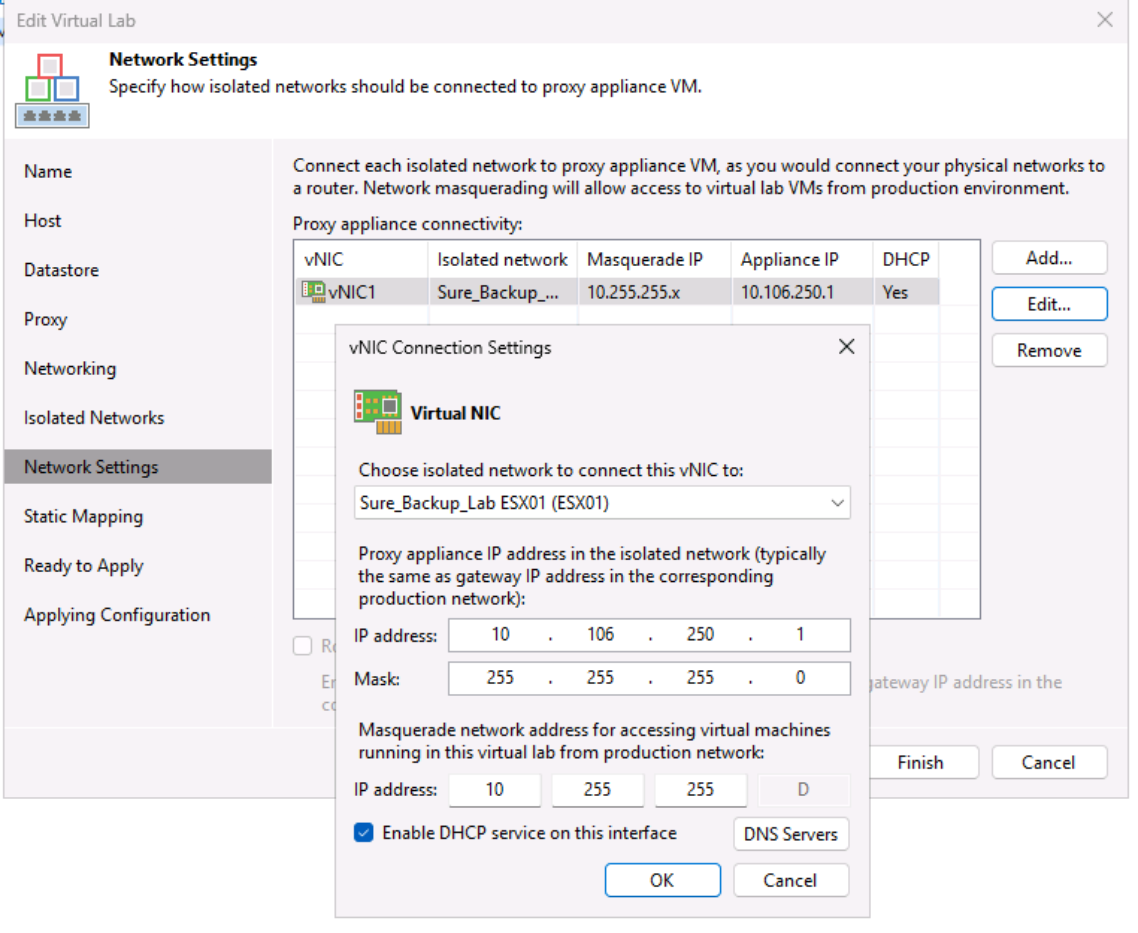Click the masquerade IP second octet field

pyautogui.click(x=597, y=789)
